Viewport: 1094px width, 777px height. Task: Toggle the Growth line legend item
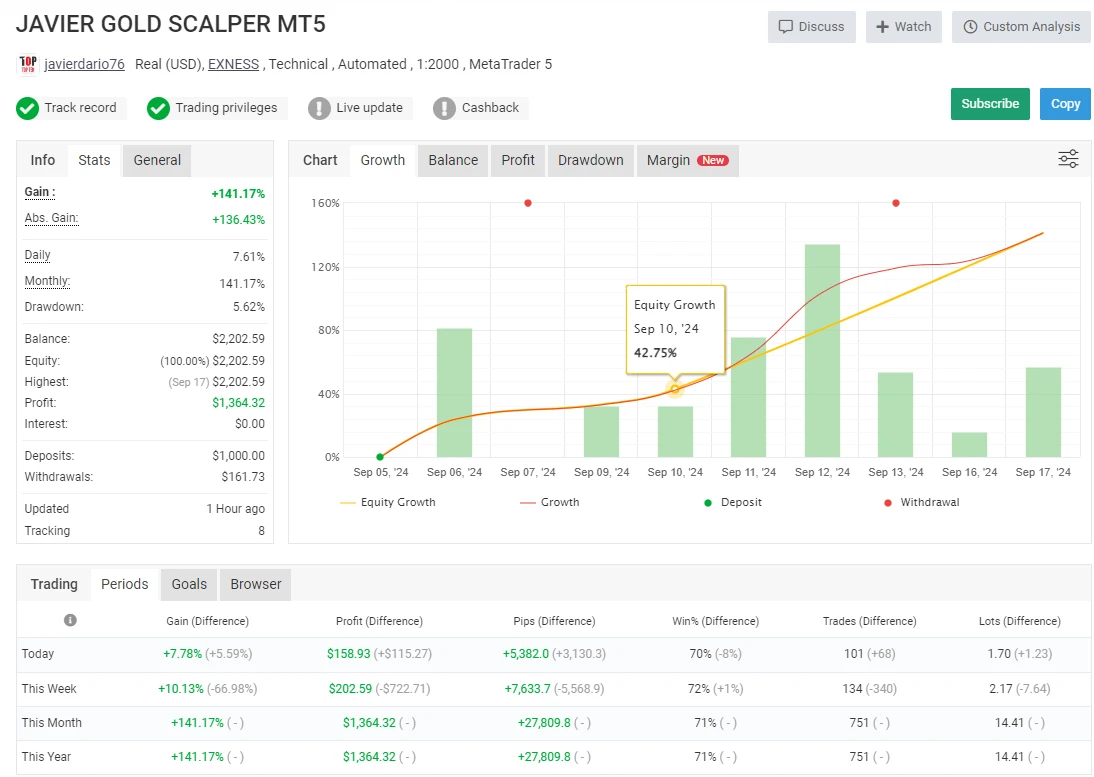tap(549, 502)
